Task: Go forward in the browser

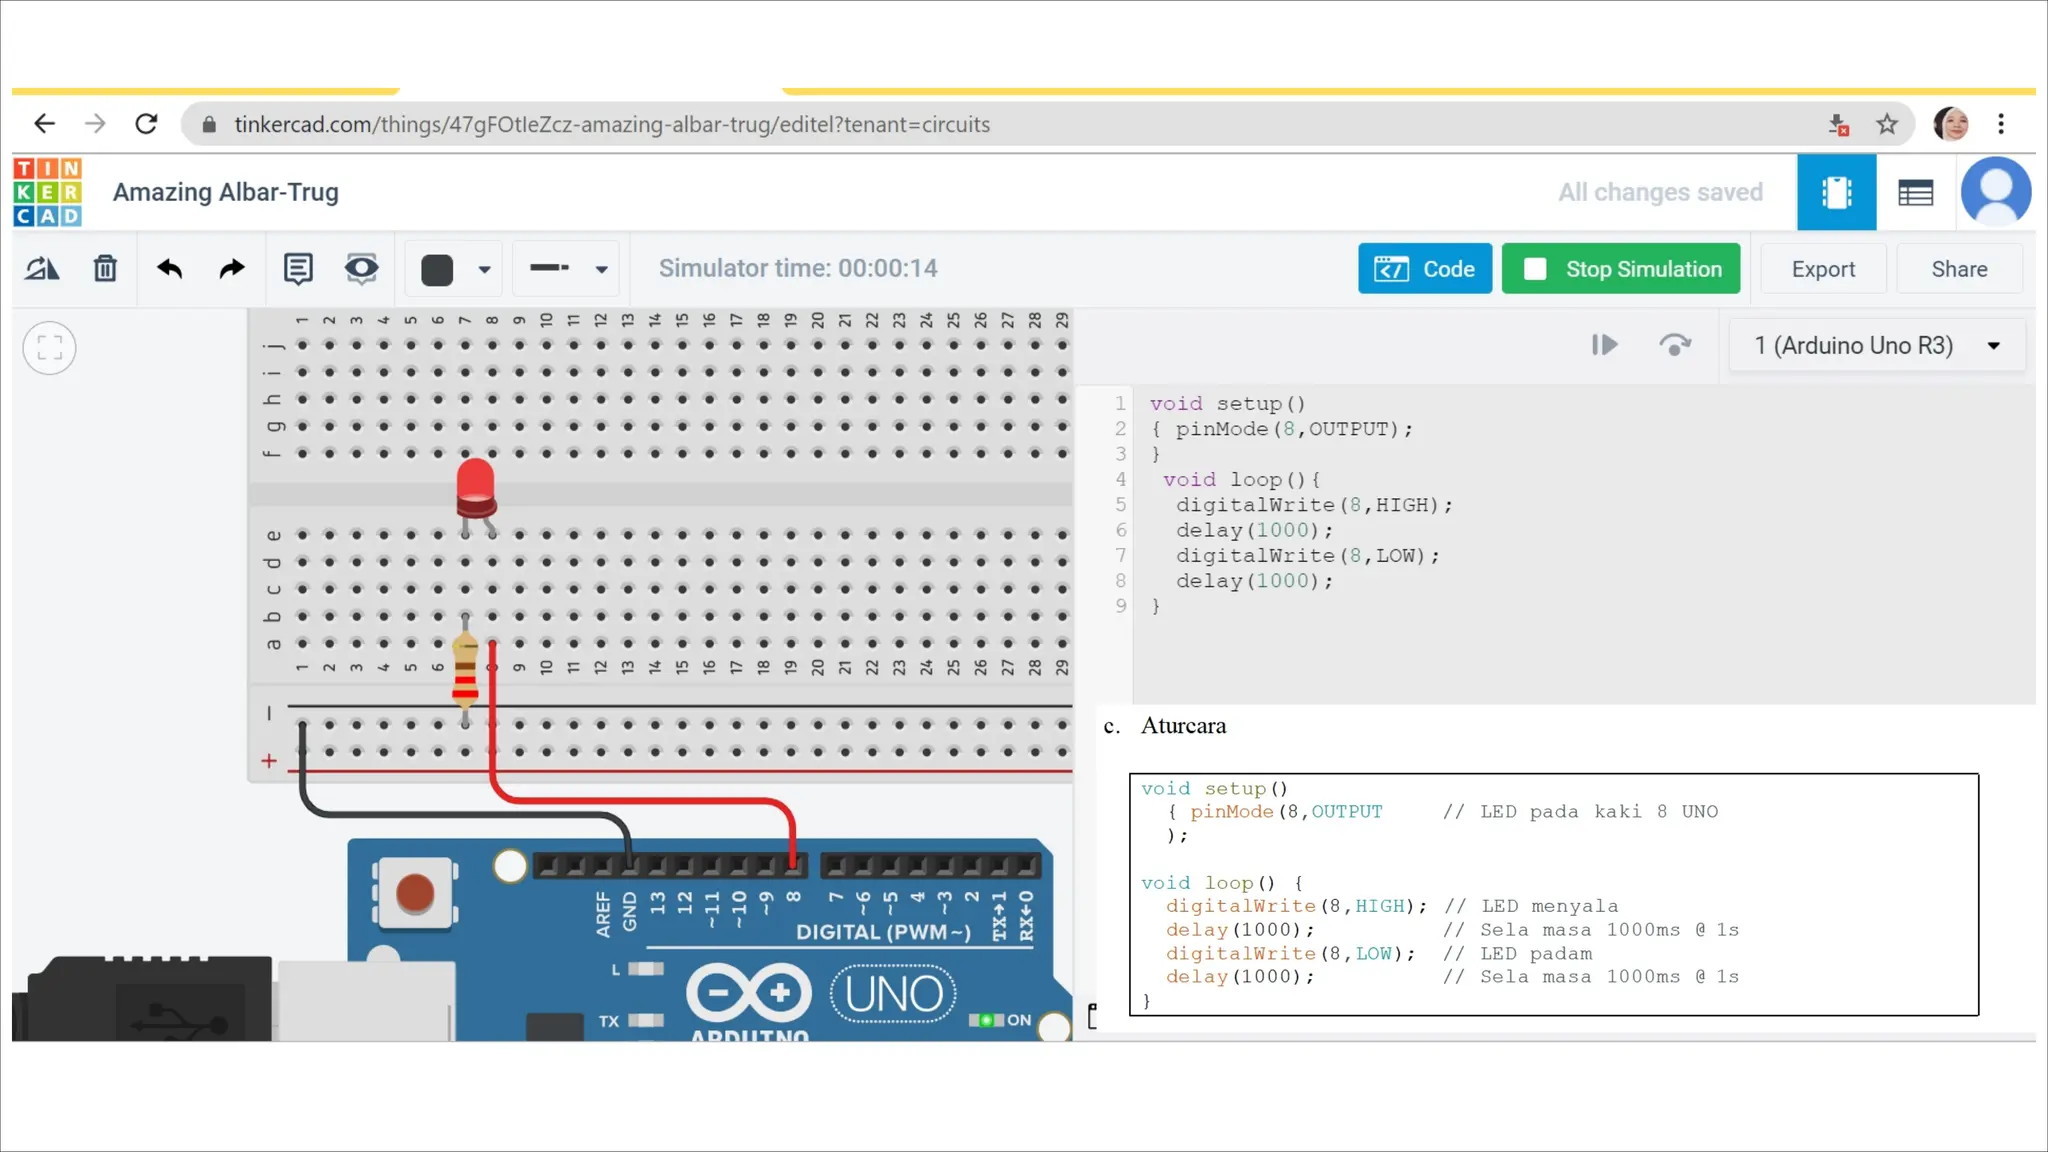Action: coord(95,124)
